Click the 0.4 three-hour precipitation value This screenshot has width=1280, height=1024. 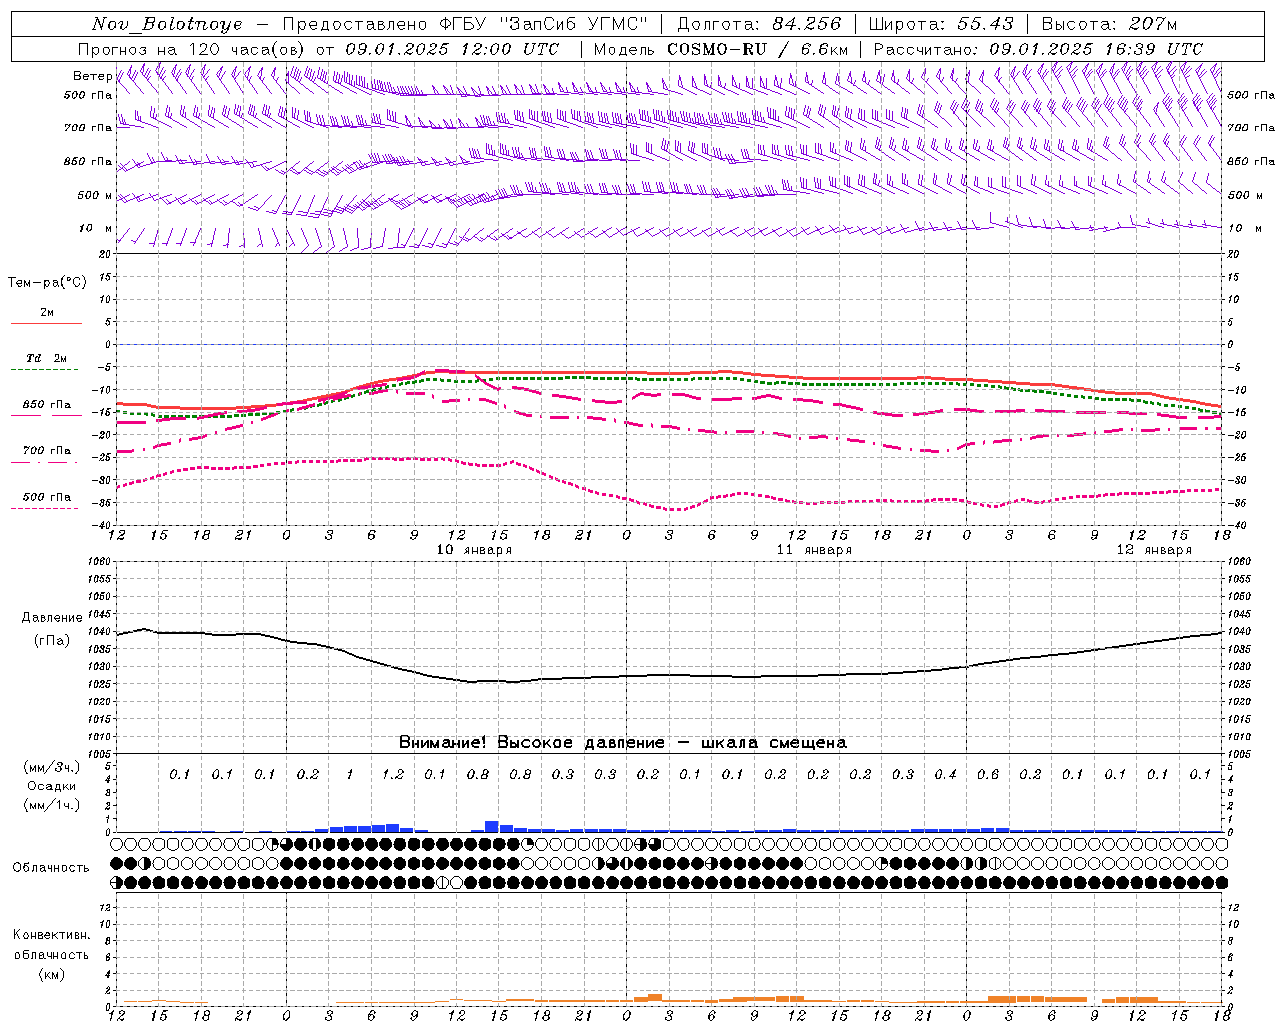click(945, 774)
